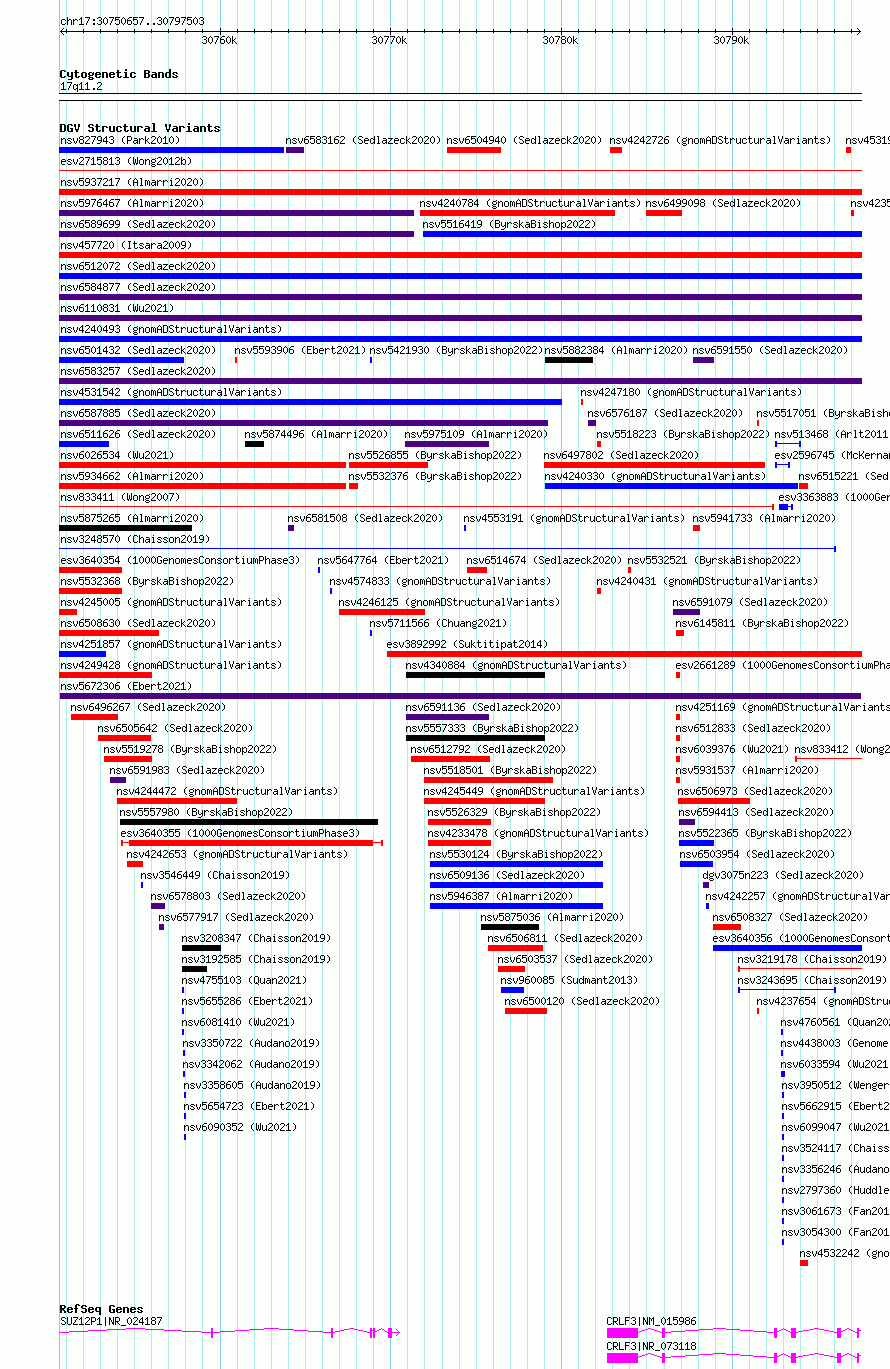The image size is (890, 1369).
Task: Click the nsv6090352 (Wu2021) label
Action: [241, 1127]
